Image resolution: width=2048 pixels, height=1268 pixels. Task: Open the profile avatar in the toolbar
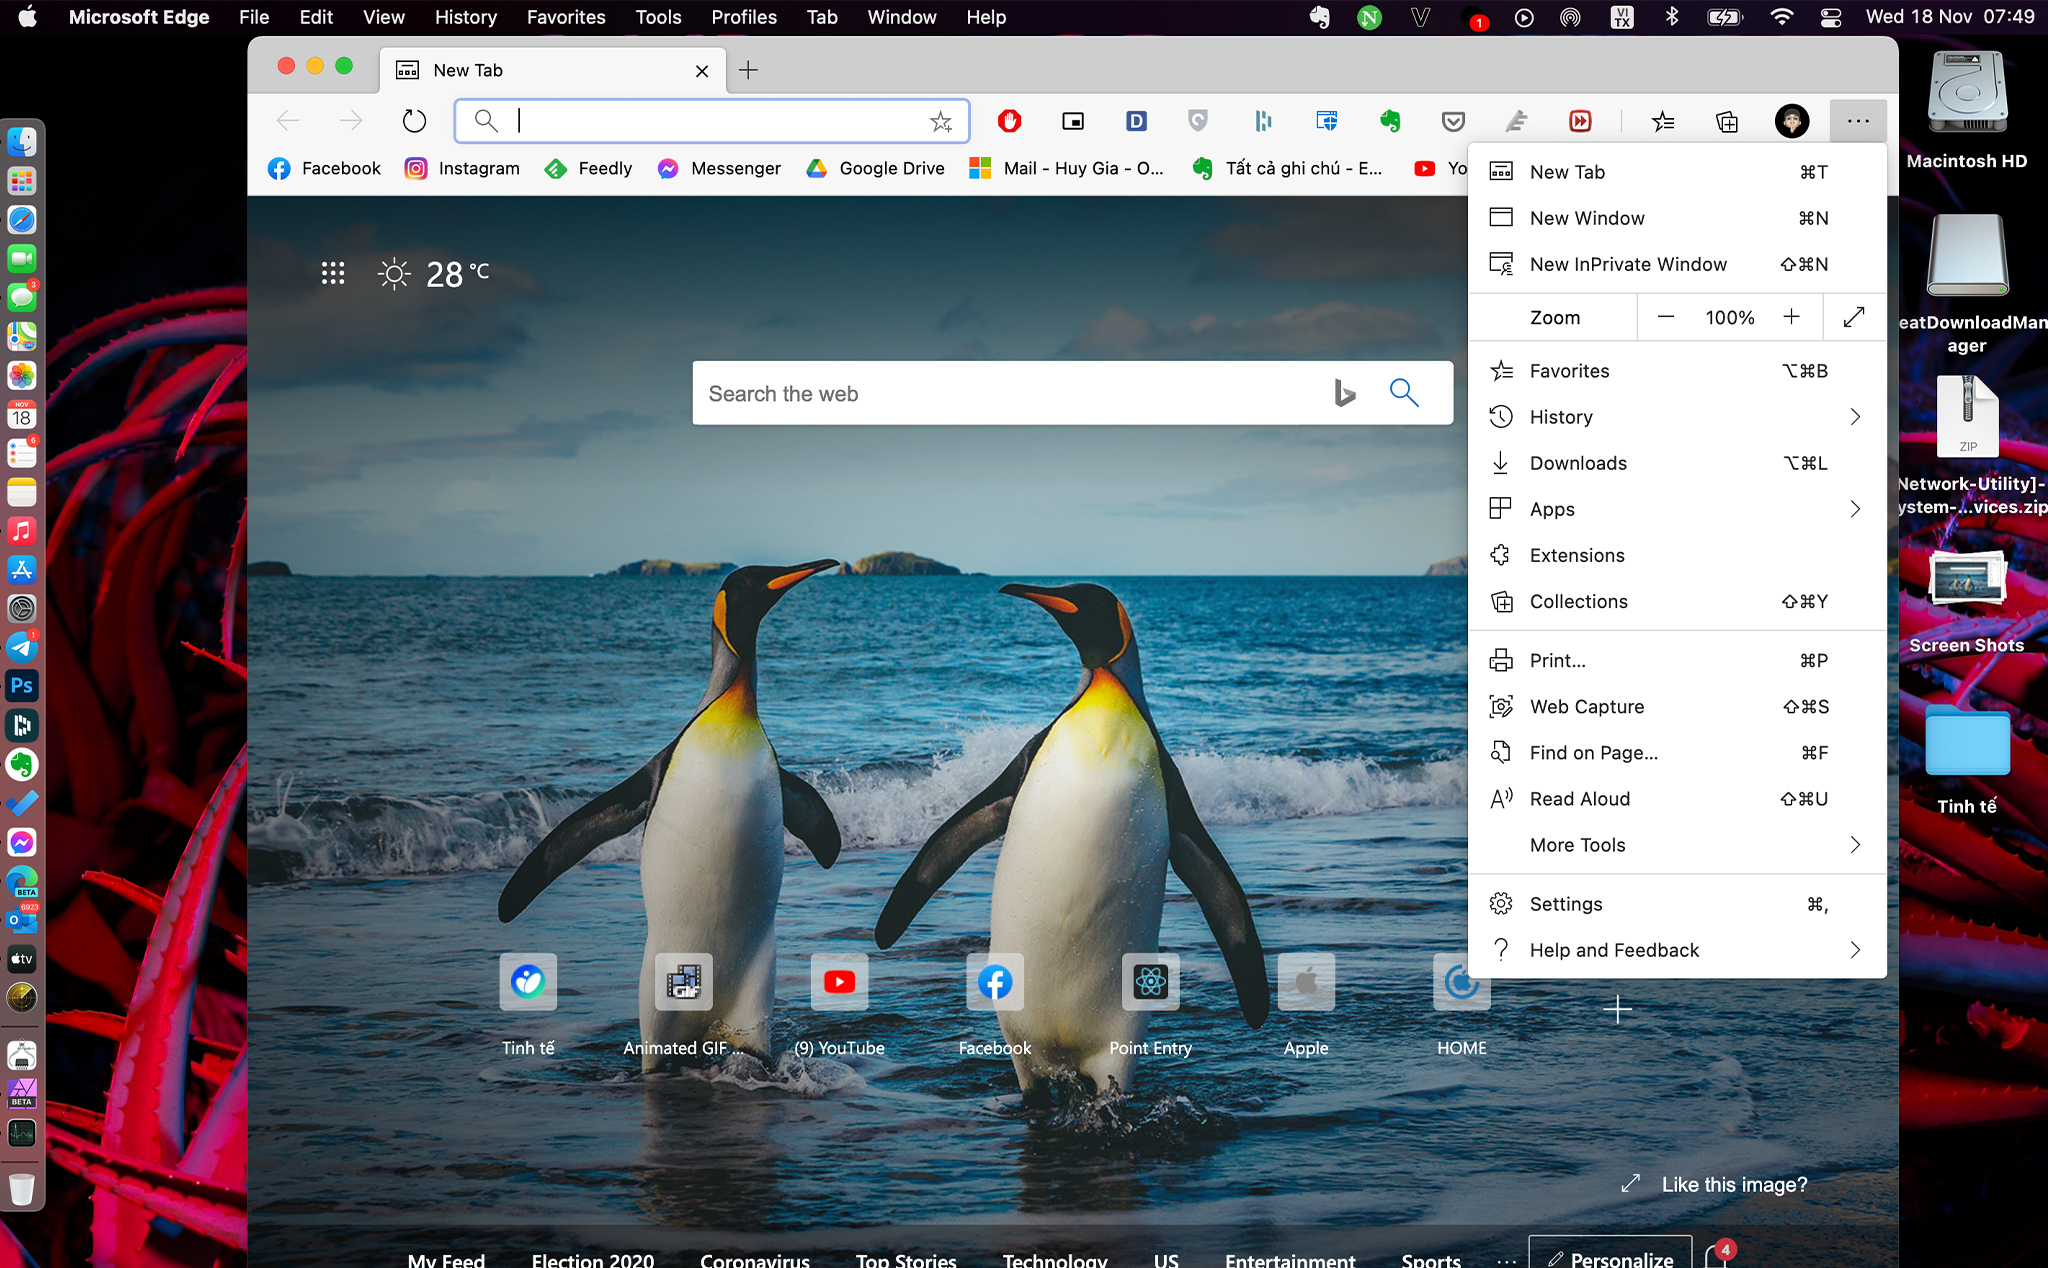tap(1792, 121)
